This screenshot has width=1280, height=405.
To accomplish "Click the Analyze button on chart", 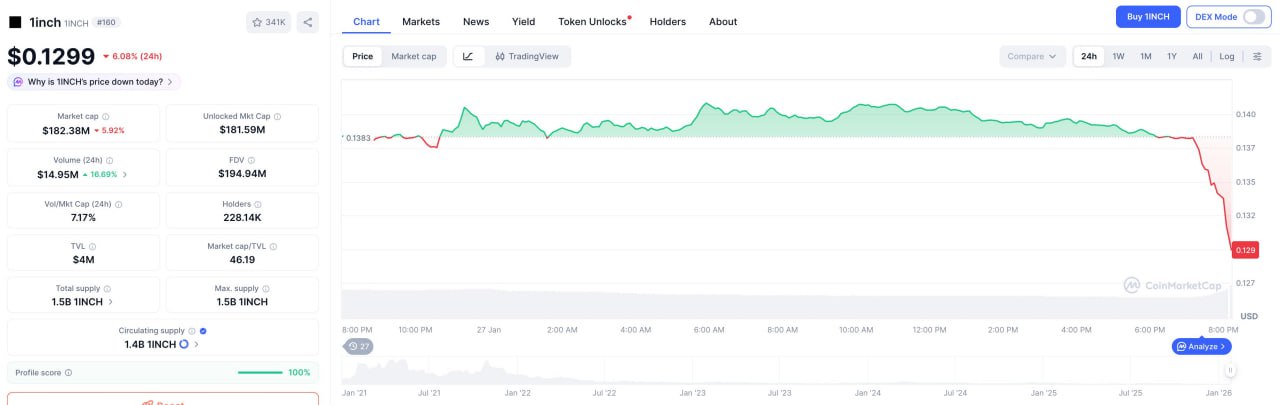I will pos(1201,346).
